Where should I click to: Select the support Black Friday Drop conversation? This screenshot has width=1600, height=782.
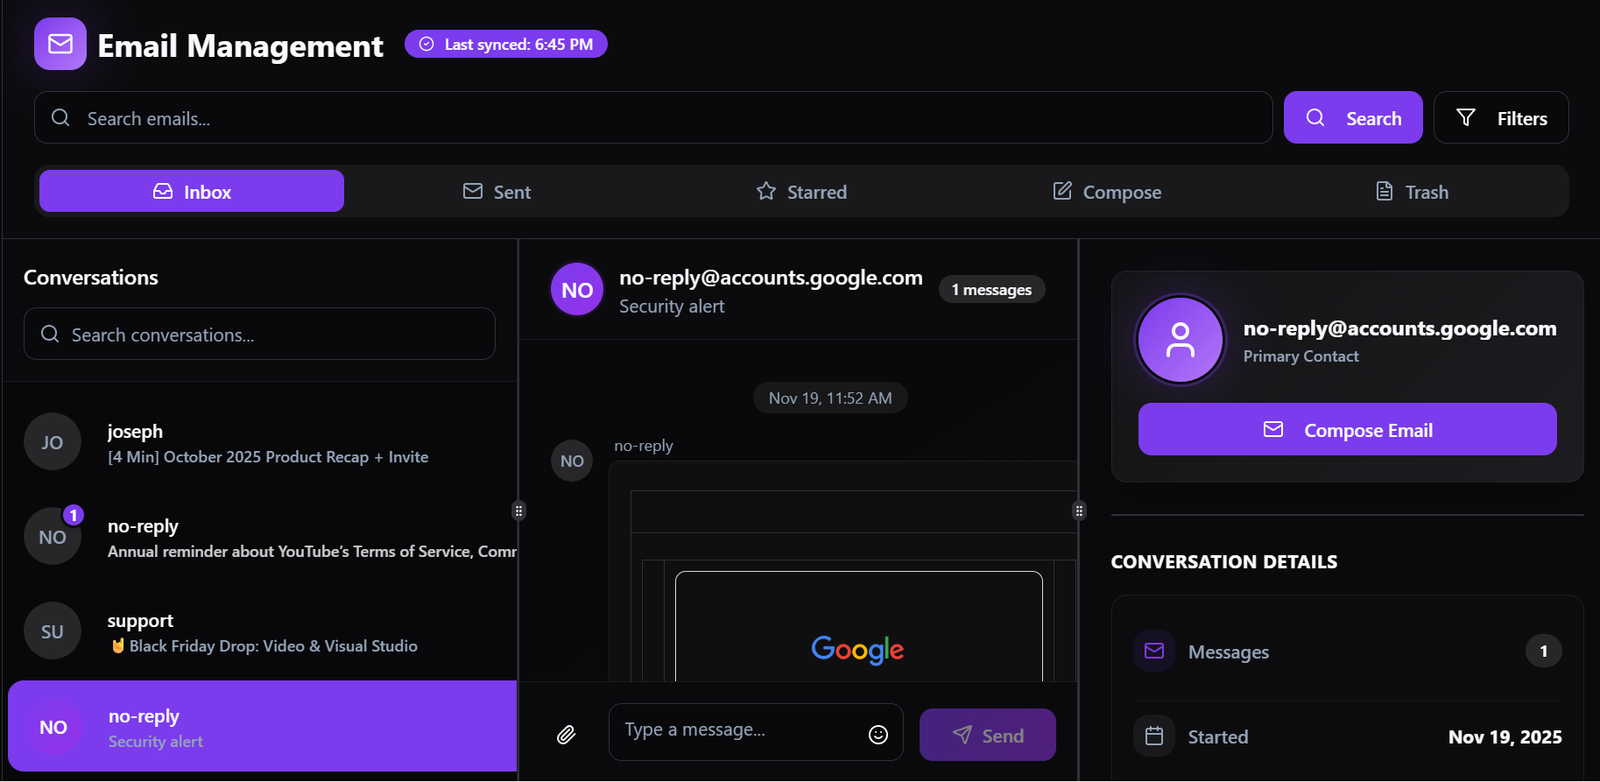262,632
